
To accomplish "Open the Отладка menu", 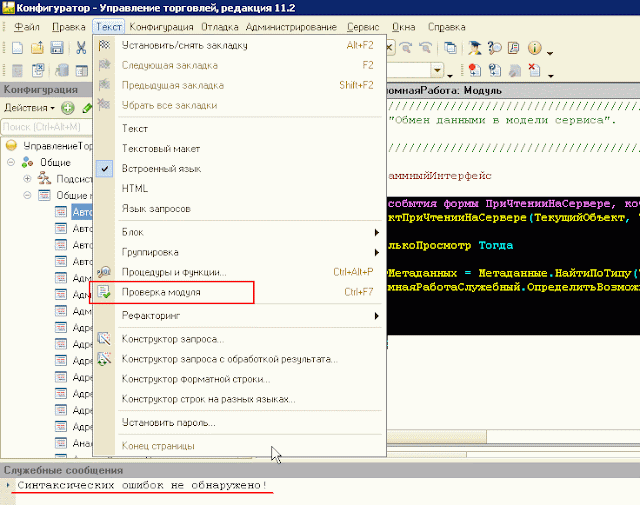I will pos(220,27).
